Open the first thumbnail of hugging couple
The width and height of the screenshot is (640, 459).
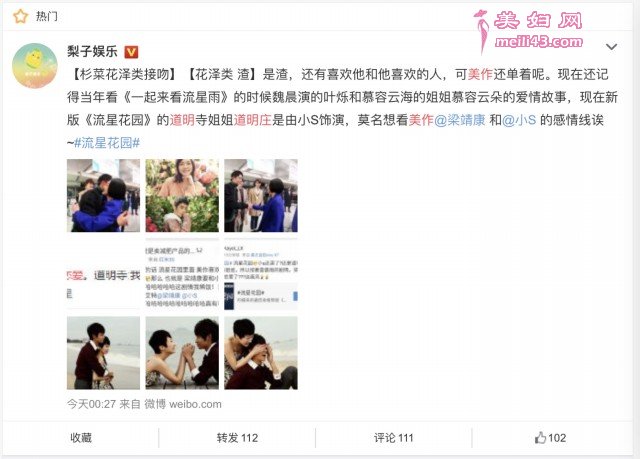tap(103, 195)
